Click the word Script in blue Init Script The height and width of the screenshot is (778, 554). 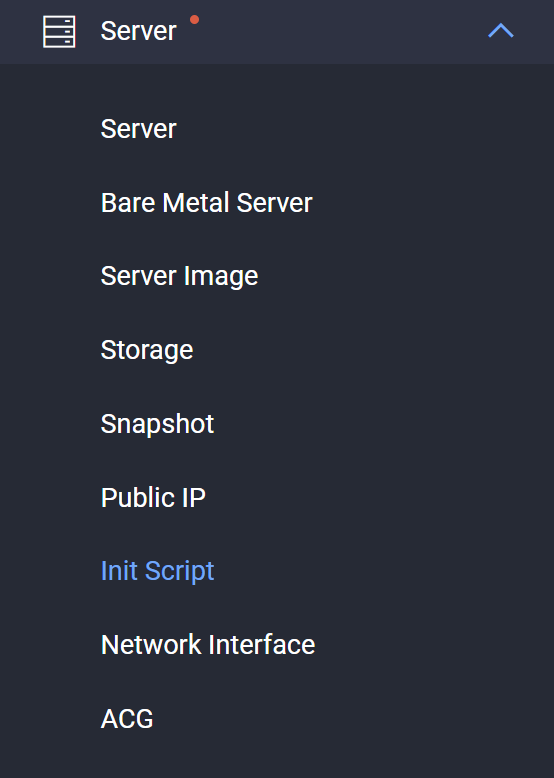179,572
